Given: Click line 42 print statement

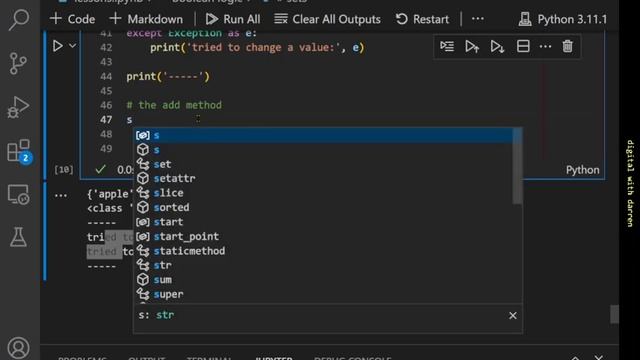Looking at the screenshot, I should click(257, 47).
